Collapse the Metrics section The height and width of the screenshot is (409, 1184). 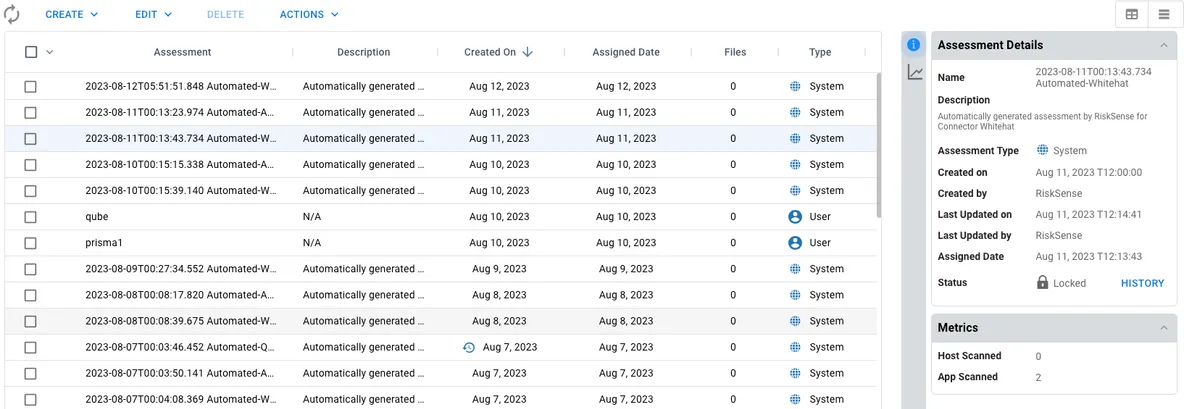point(1164,328)
